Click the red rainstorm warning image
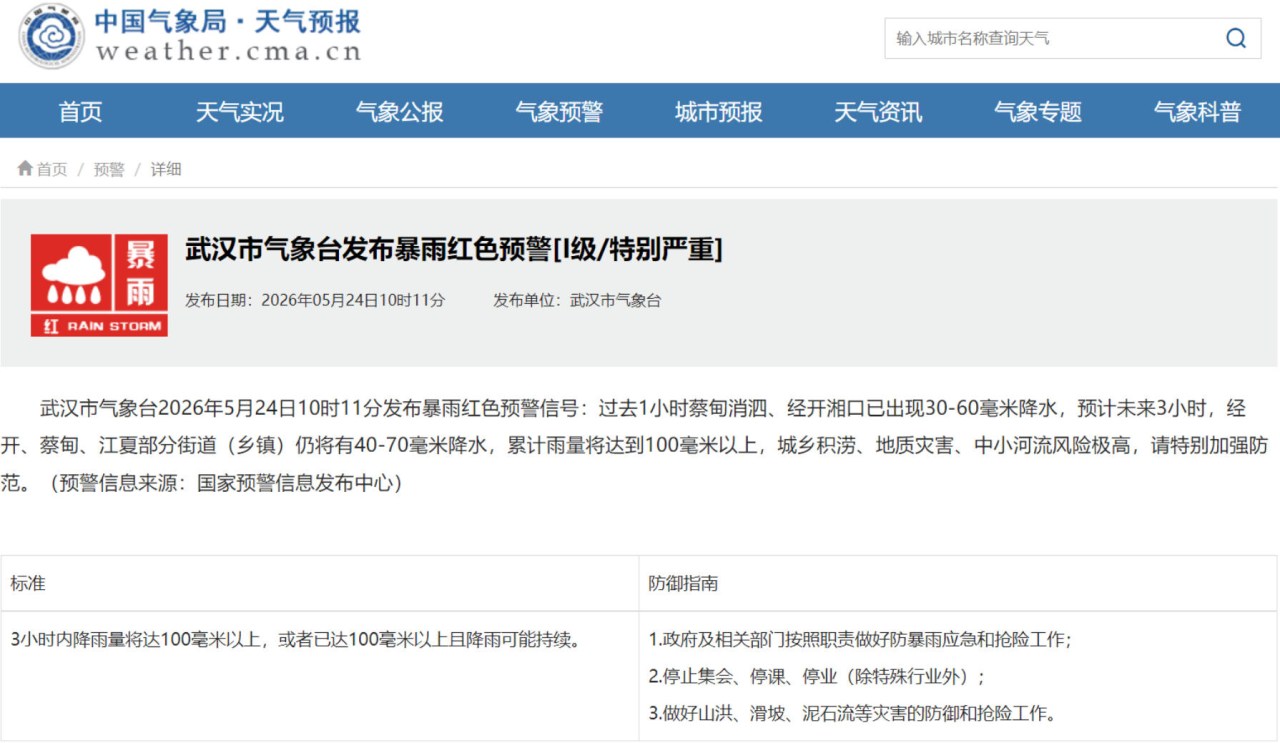 pos(99,285)
